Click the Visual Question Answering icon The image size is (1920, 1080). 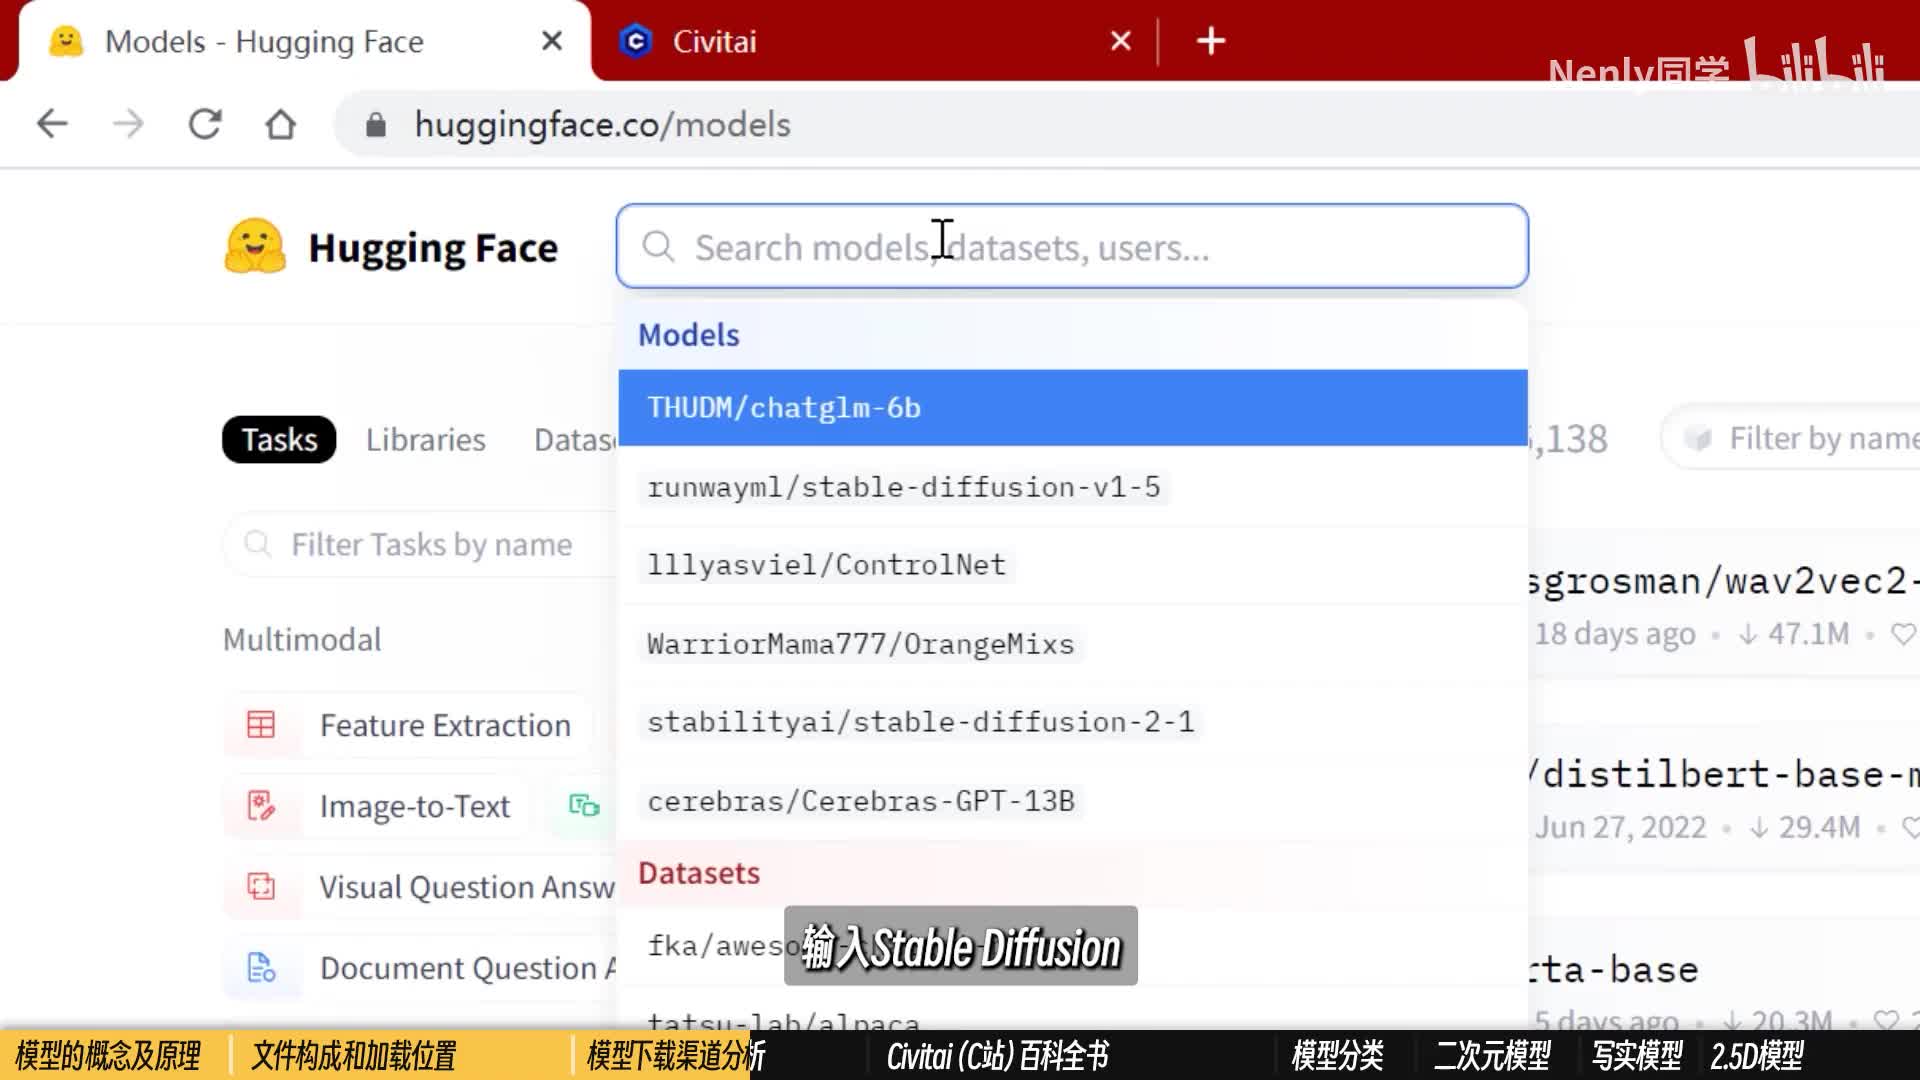pyautogui.click(x=261, y=887)
